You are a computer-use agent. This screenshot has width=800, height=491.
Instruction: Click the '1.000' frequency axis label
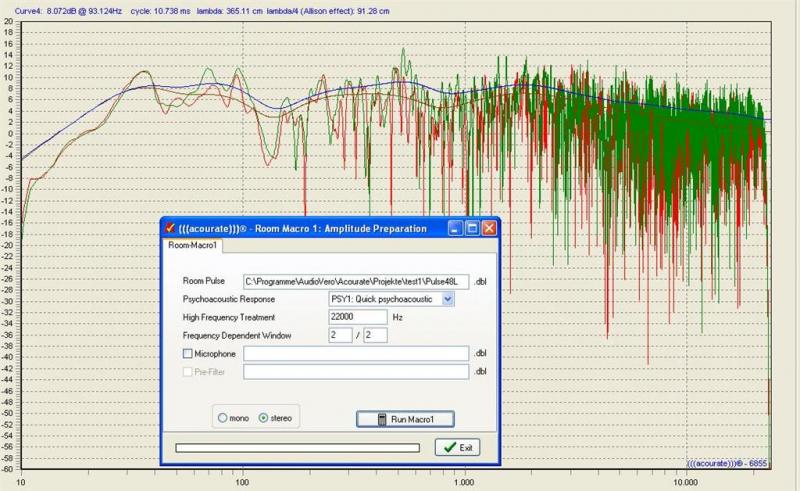463,482
